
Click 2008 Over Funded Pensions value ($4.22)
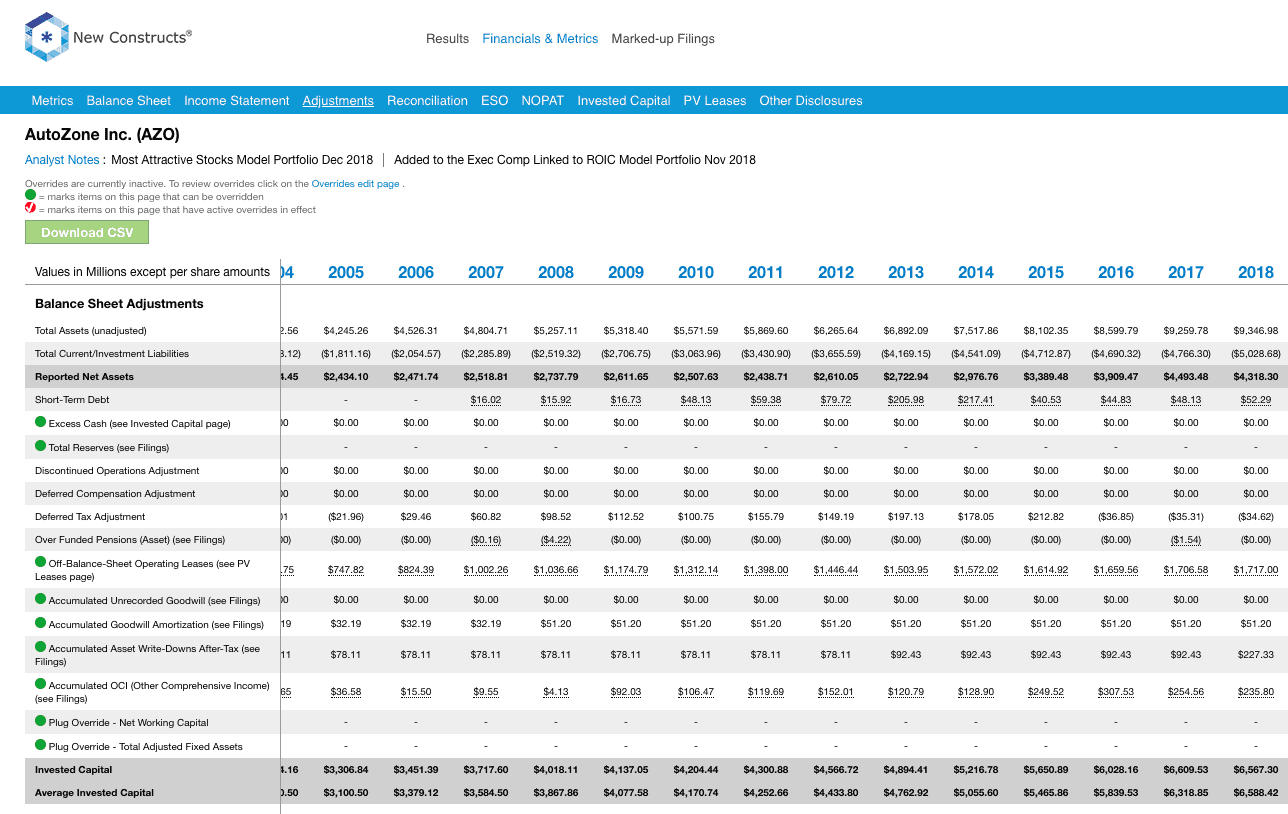(556, 540)
